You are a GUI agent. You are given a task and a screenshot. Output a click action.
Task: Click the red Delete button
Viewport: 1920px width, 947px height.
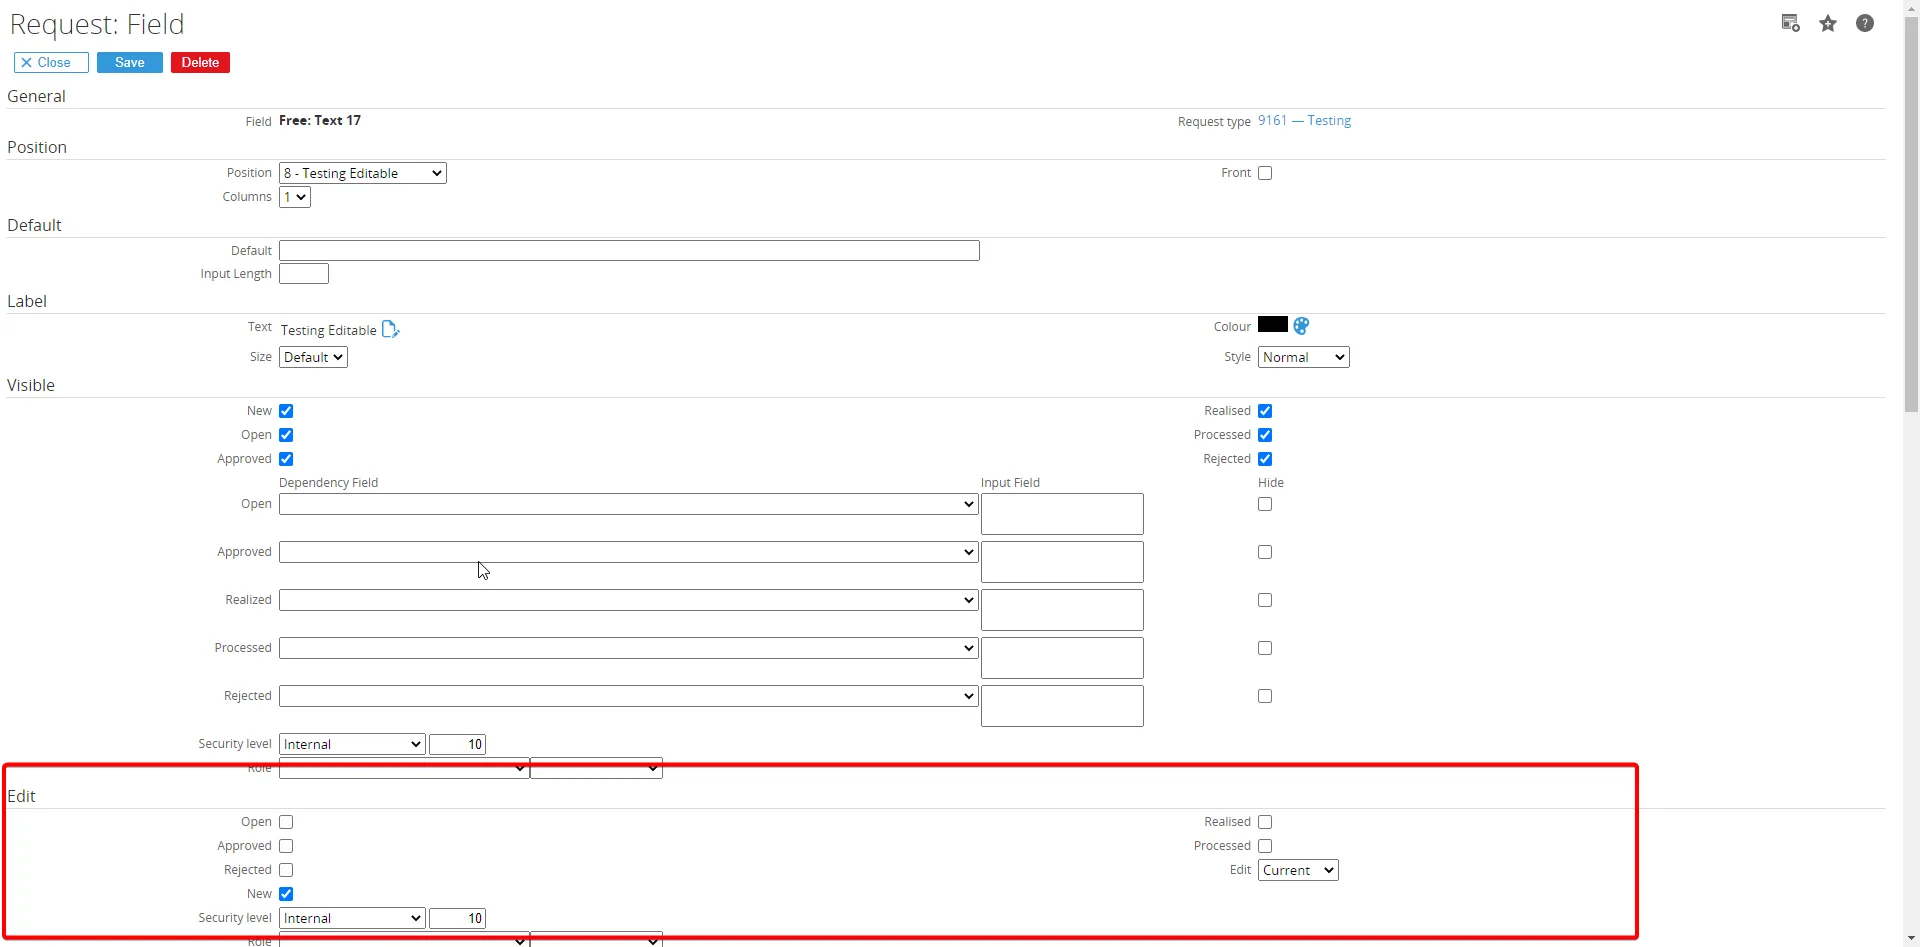pos(201,63)
